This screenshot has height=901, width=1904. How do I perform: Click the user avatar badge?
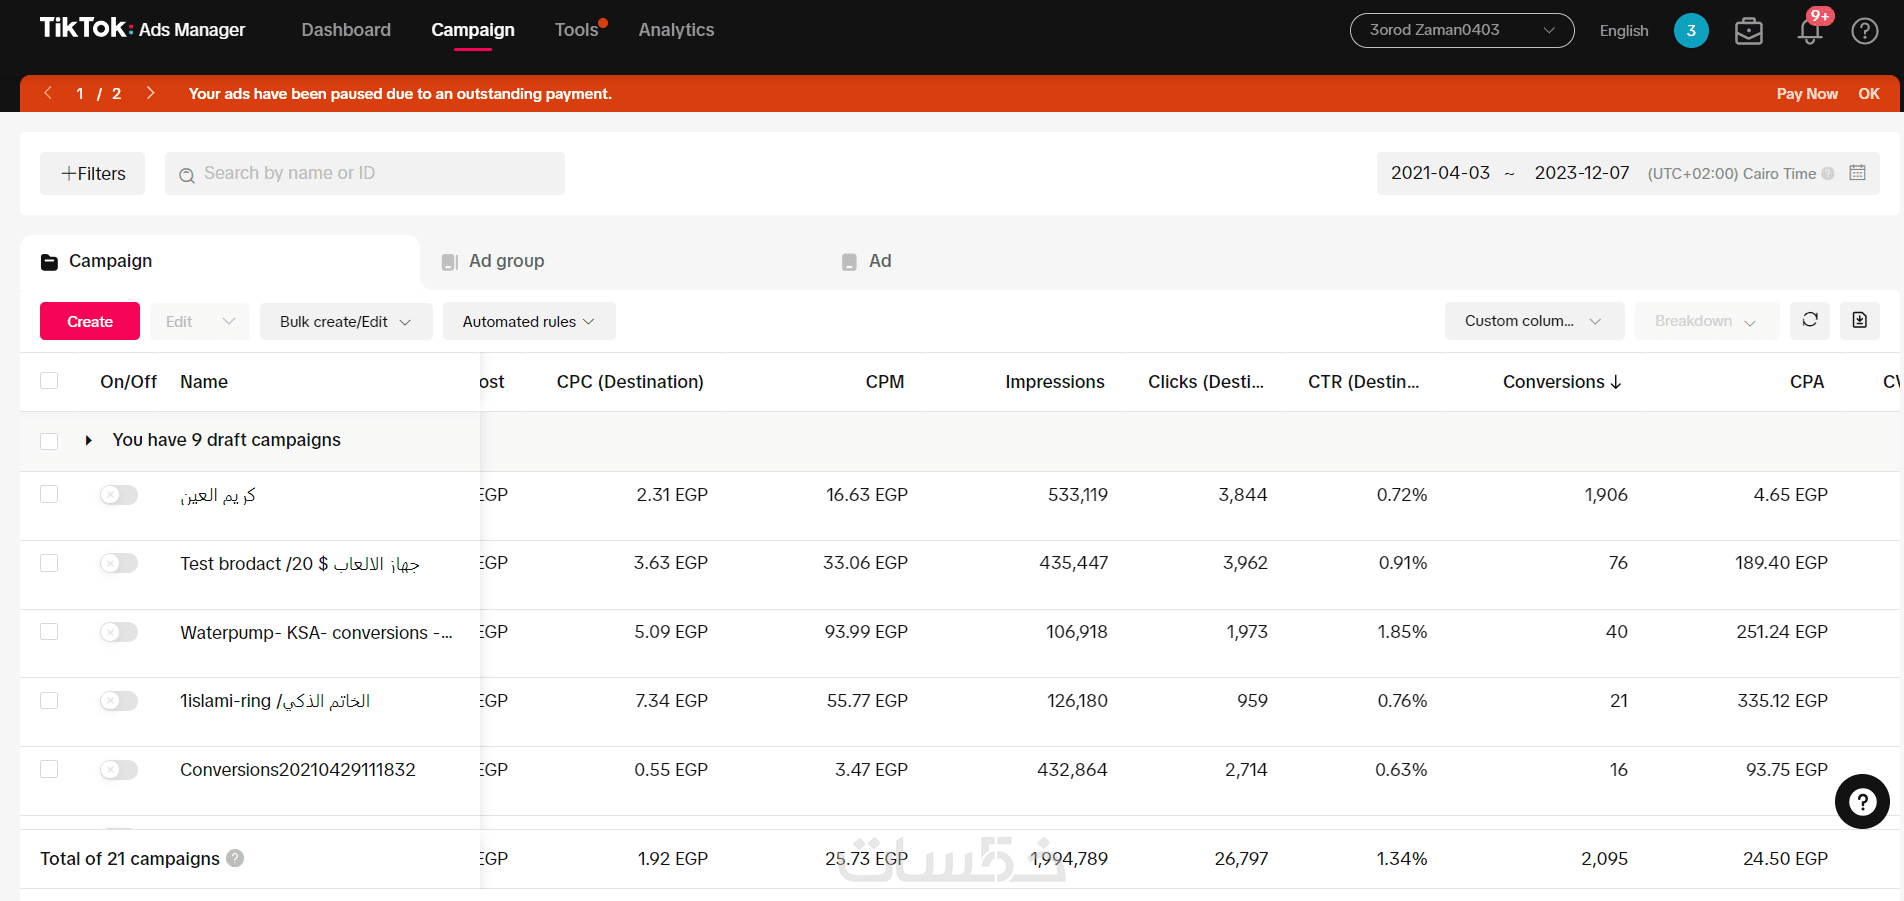(x=1691, y=31)
